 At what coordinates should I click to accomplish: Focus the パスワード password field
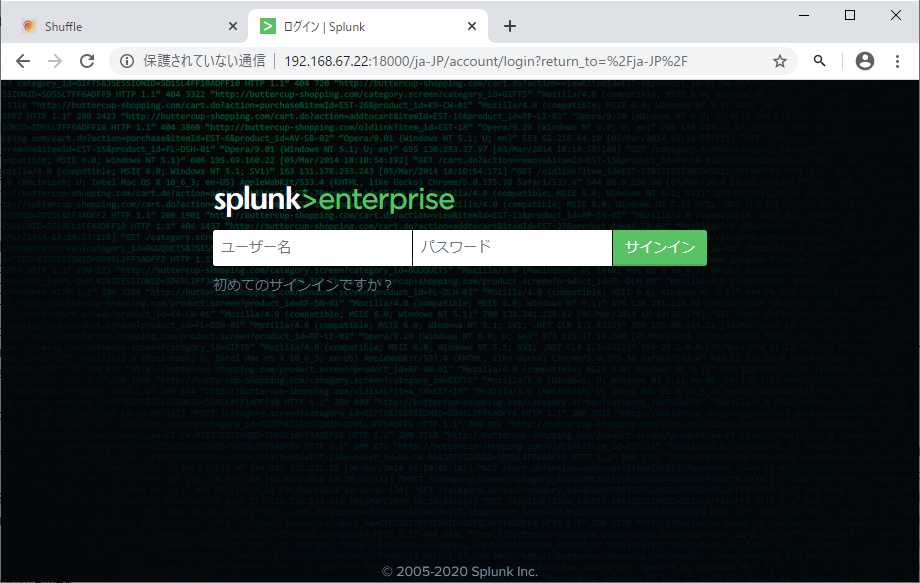[512, 248]
